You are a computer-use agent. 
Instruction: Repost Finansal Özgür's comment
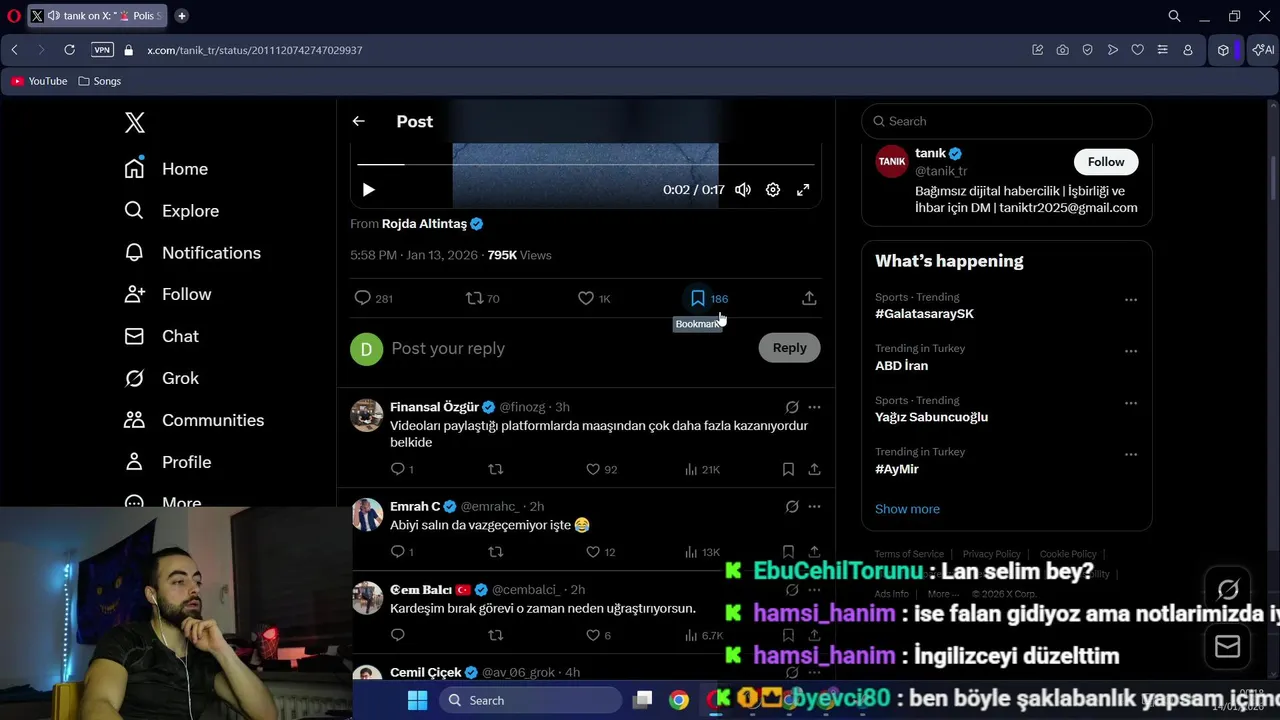tap(495, 469)
